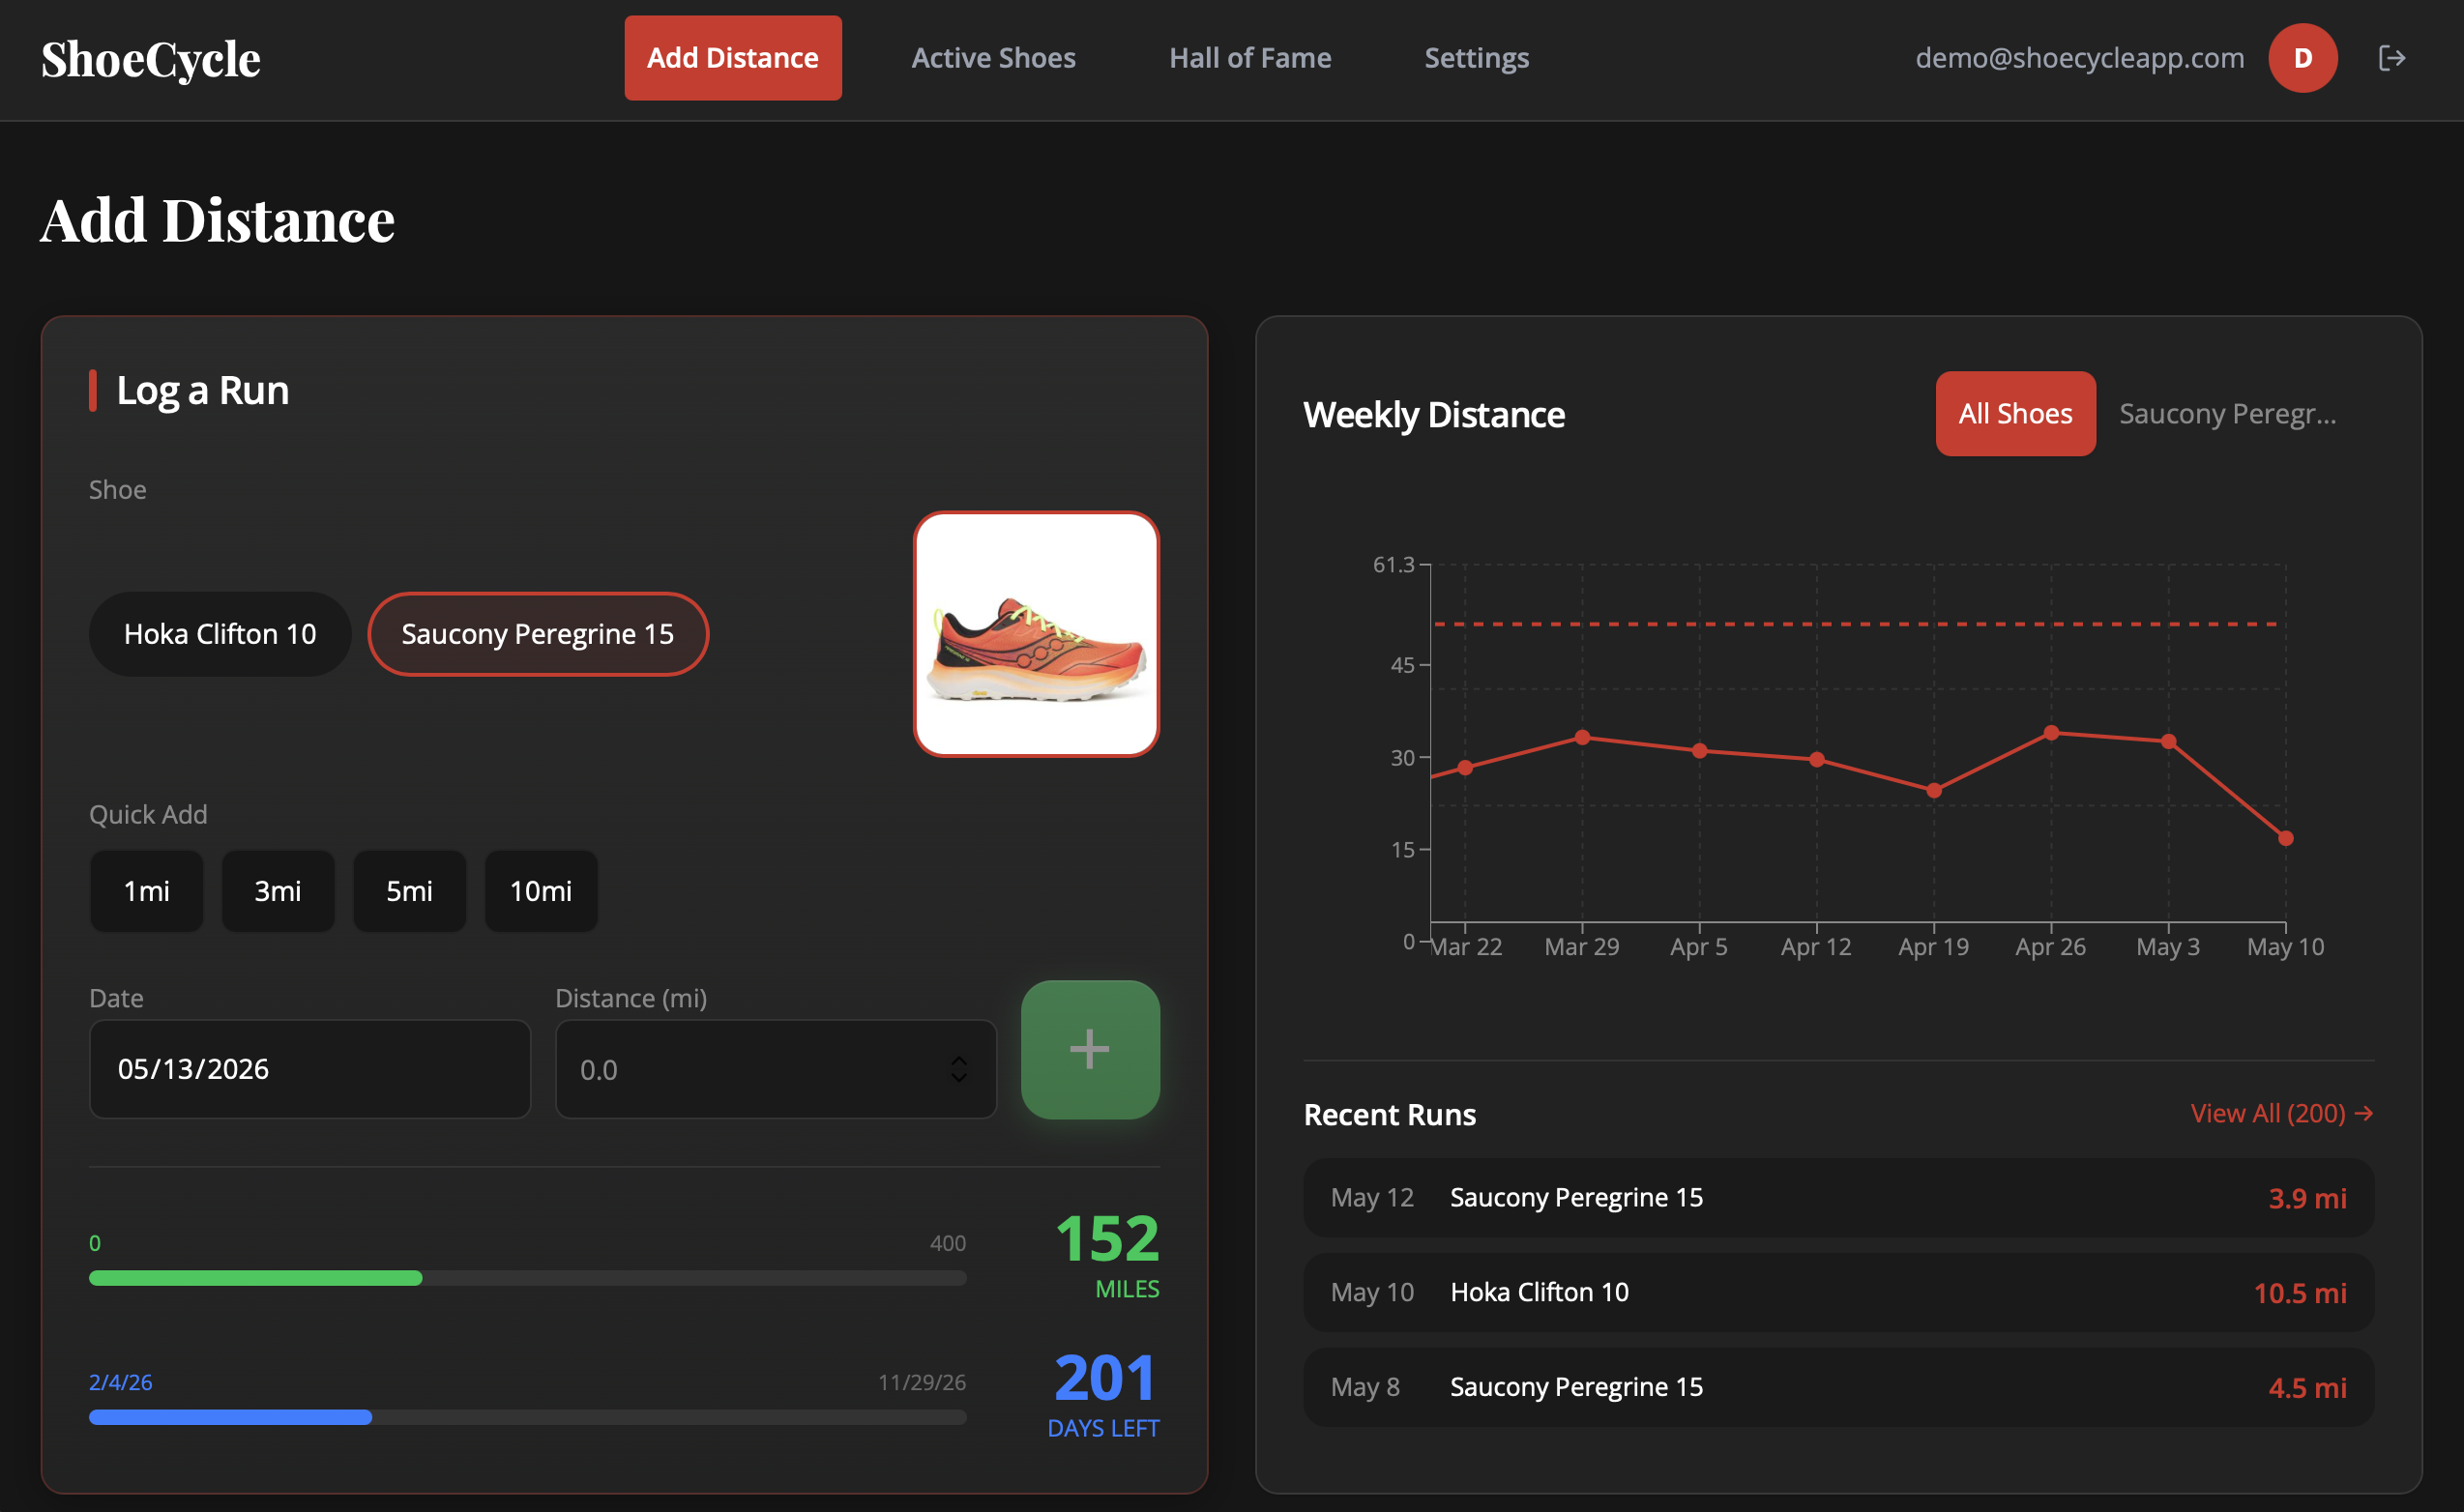Open the Add Distance tab
2464x1512 pixels.
coord(733,58)
